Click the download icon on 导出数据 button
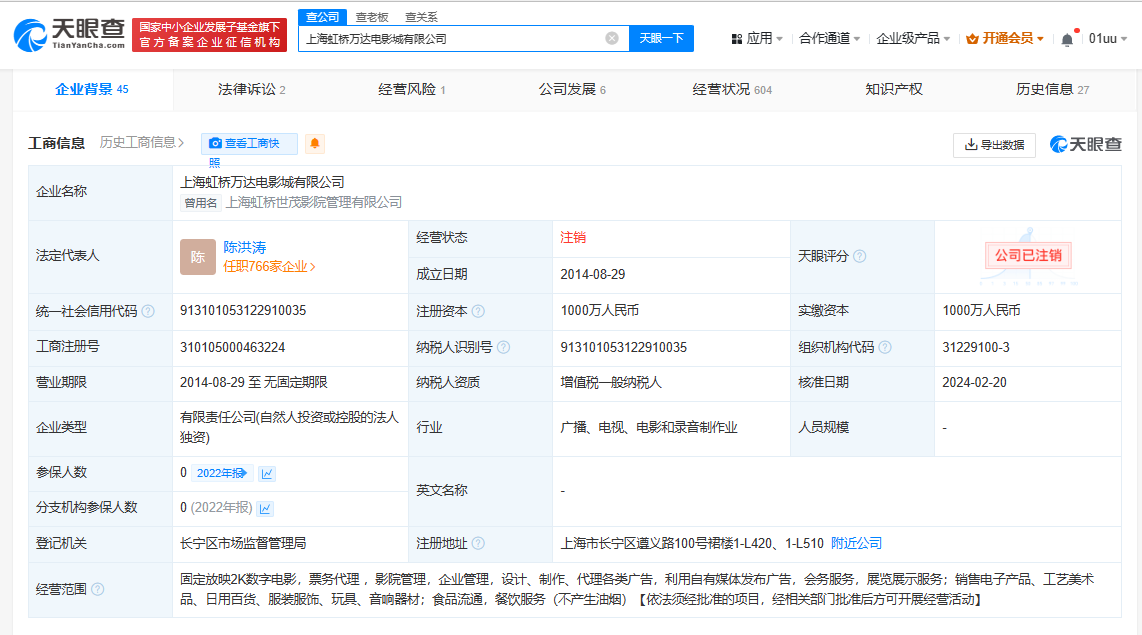This screenshot has width=1142, height=635. point(968,143)
